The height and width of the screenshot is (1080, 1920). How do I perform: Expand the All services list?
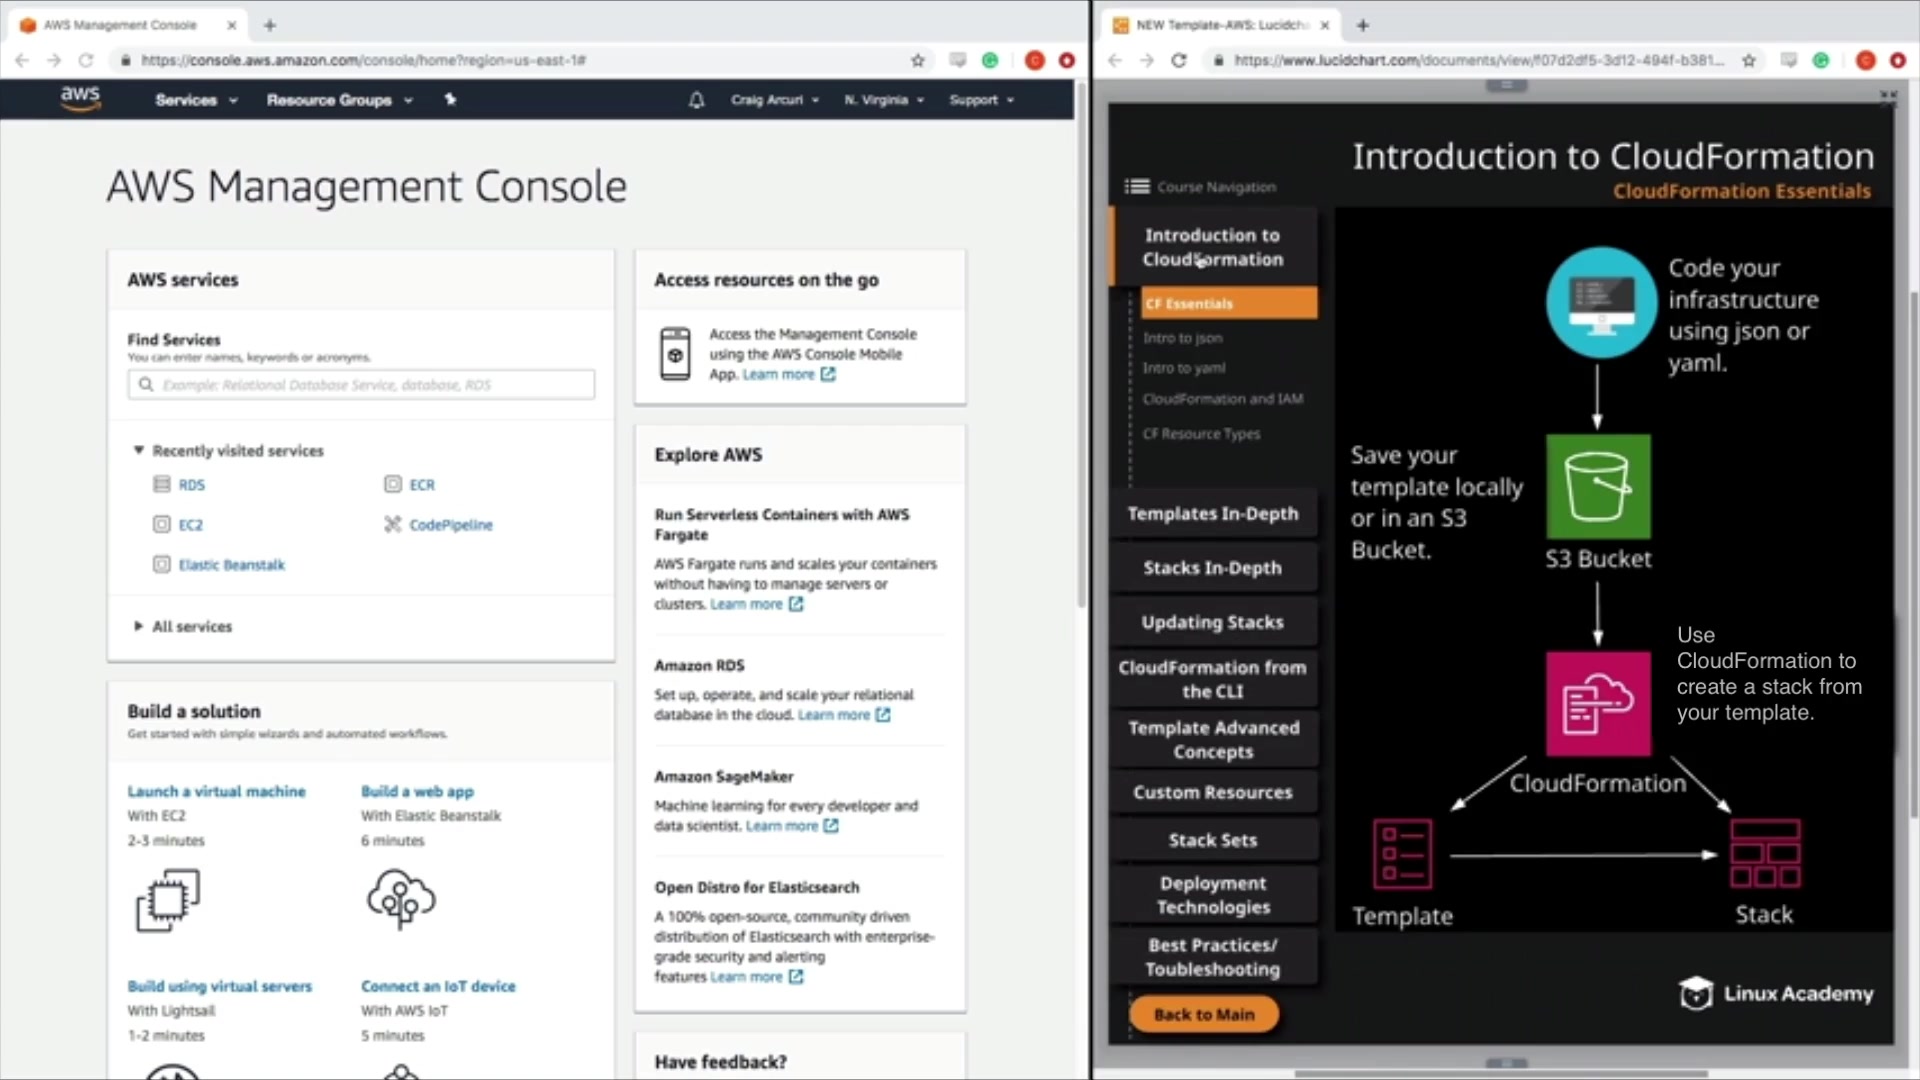tap(139, 626)
